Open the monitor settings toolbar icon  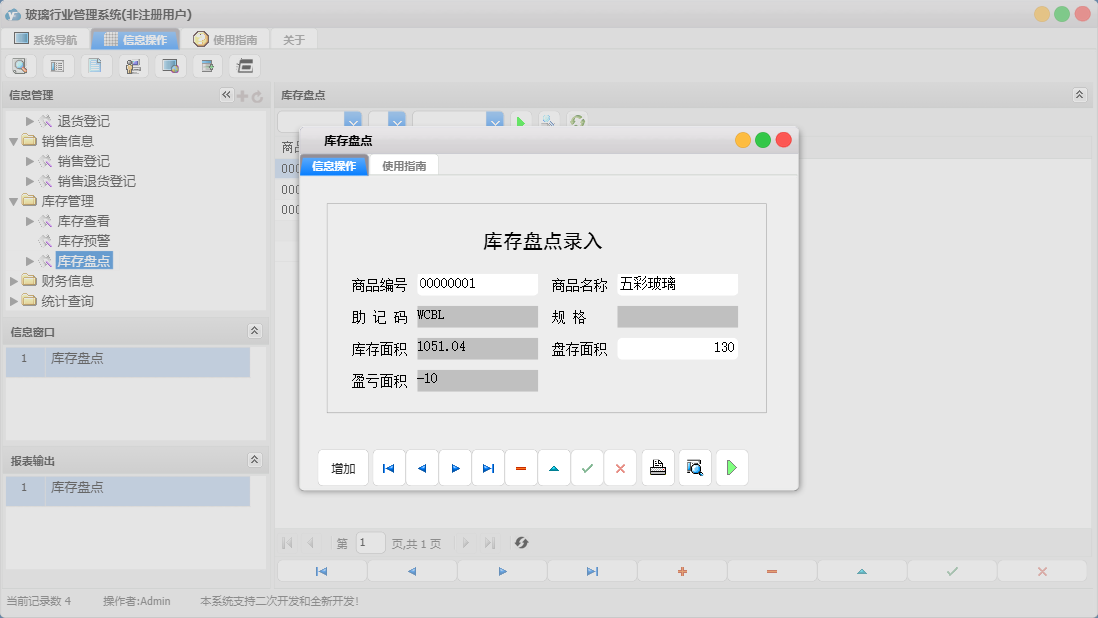(170, 65)
